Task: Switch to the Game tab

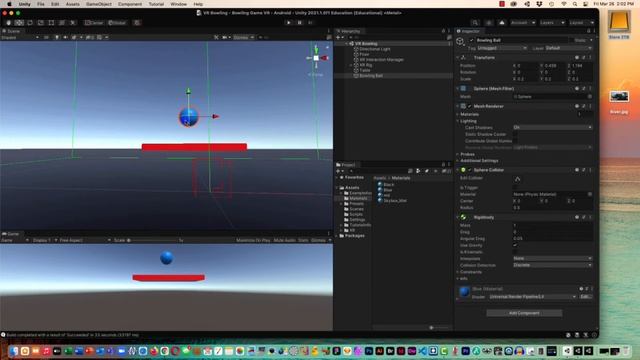Action: [11, 234]
